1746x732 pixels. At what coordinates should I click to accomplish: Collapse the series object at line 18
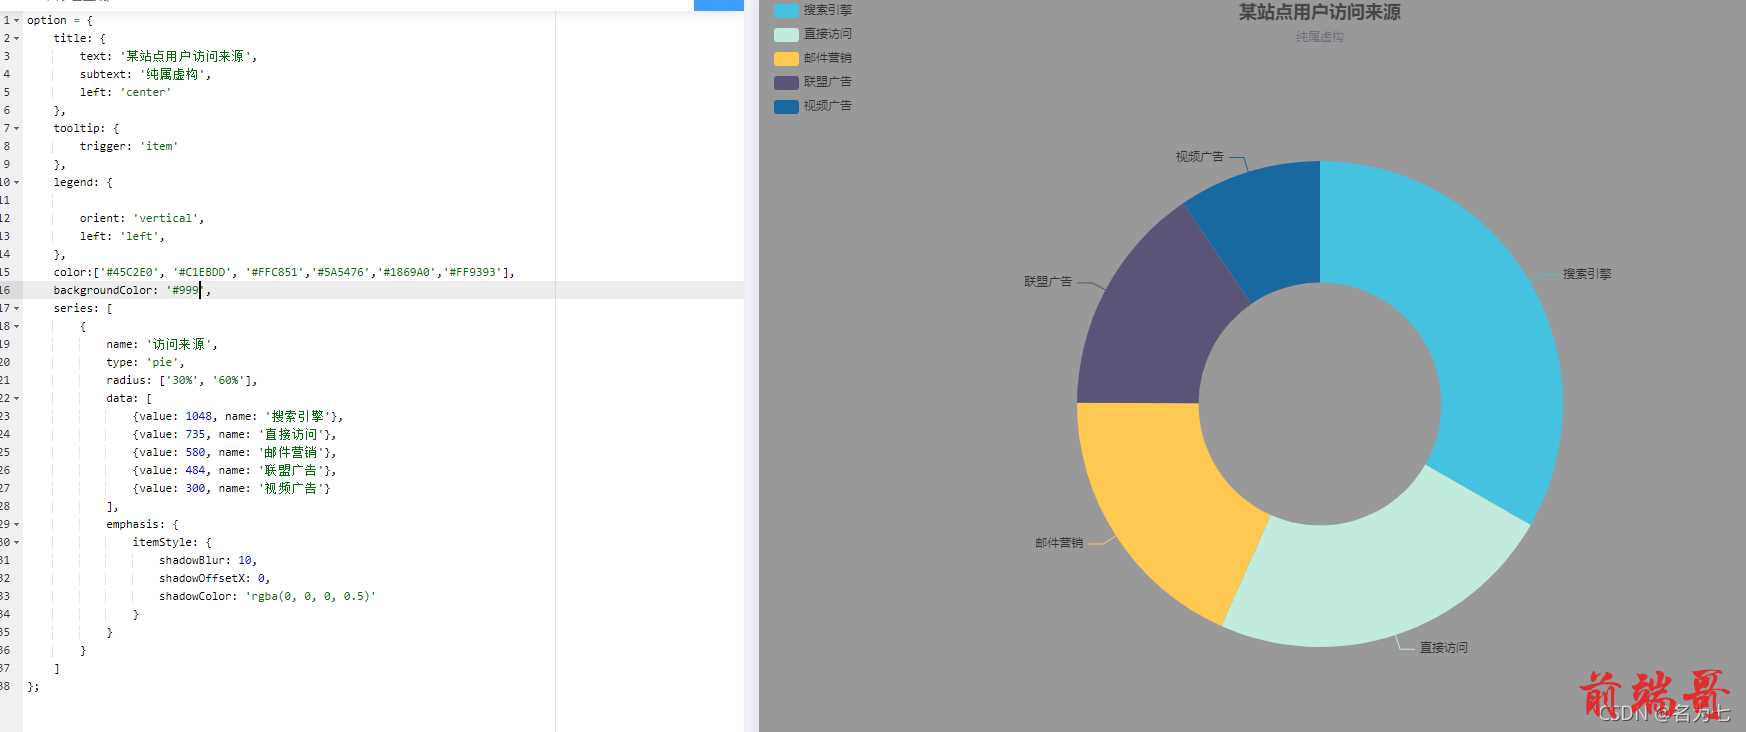pos(16,326)
